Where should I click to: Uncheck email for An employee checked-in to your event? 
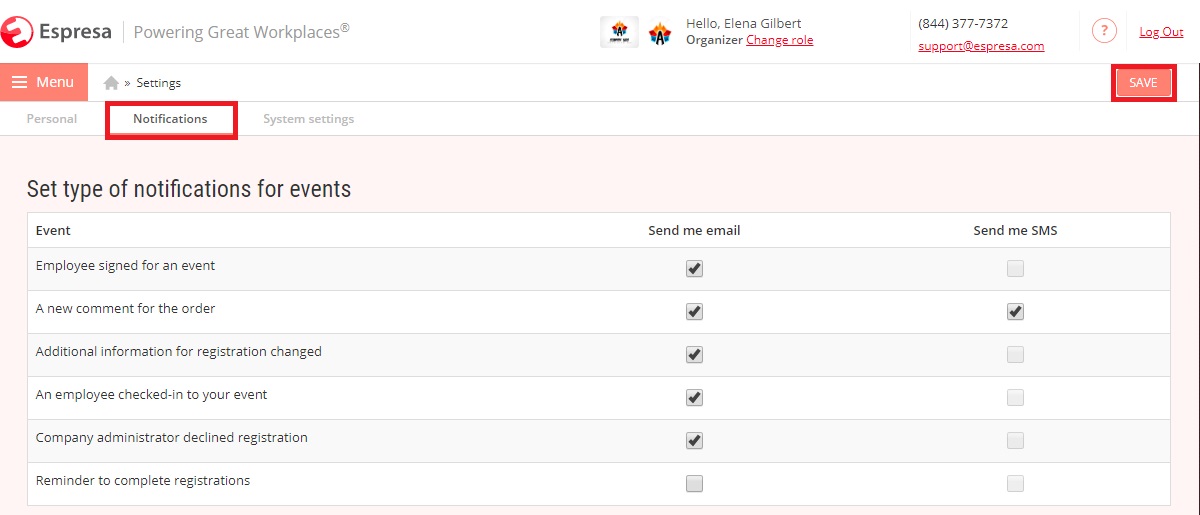click(695, 397)
